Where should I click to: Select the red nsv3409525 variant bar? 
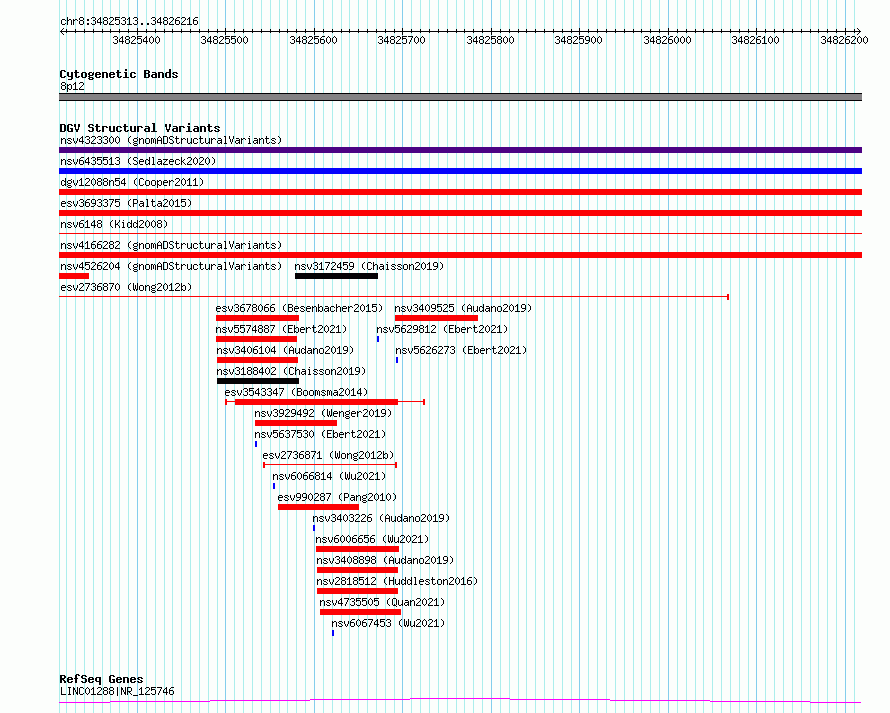click(x=436, y=318)
